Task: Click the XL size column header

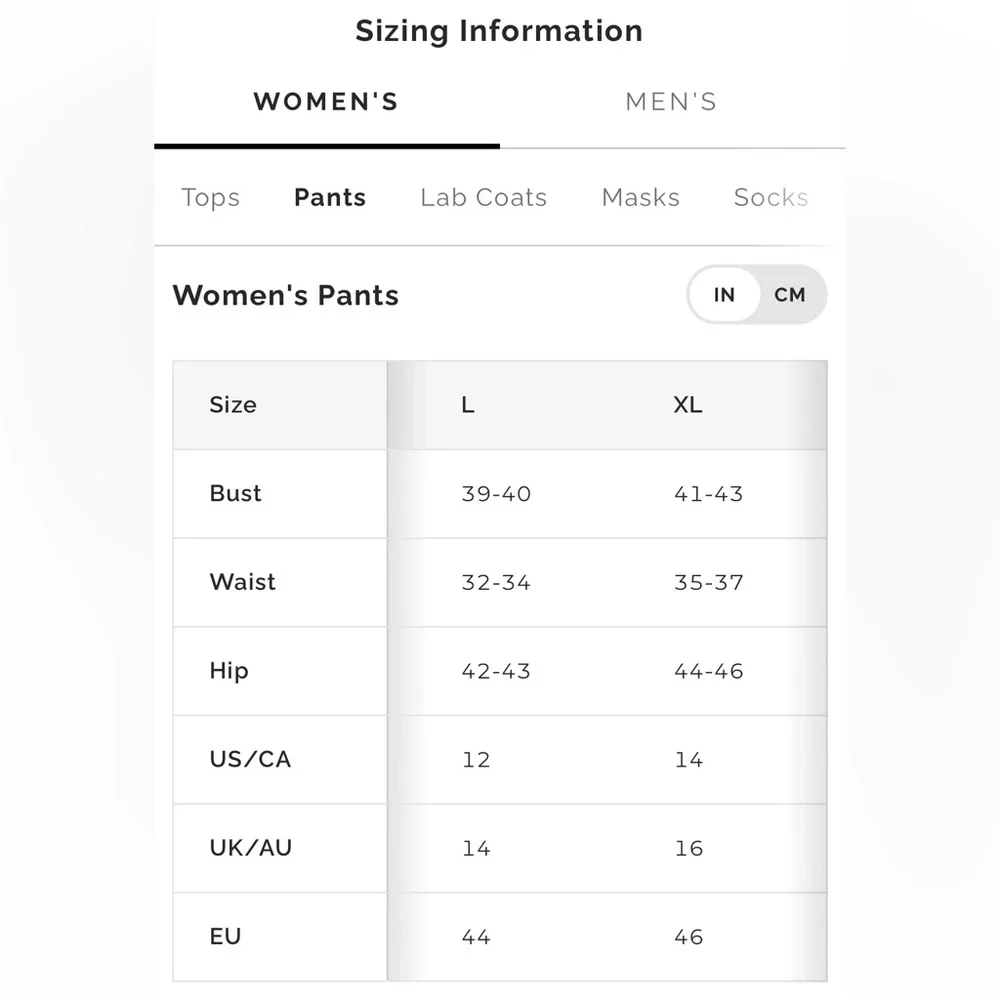Action: pyautogui.click(x=688, y=405)
